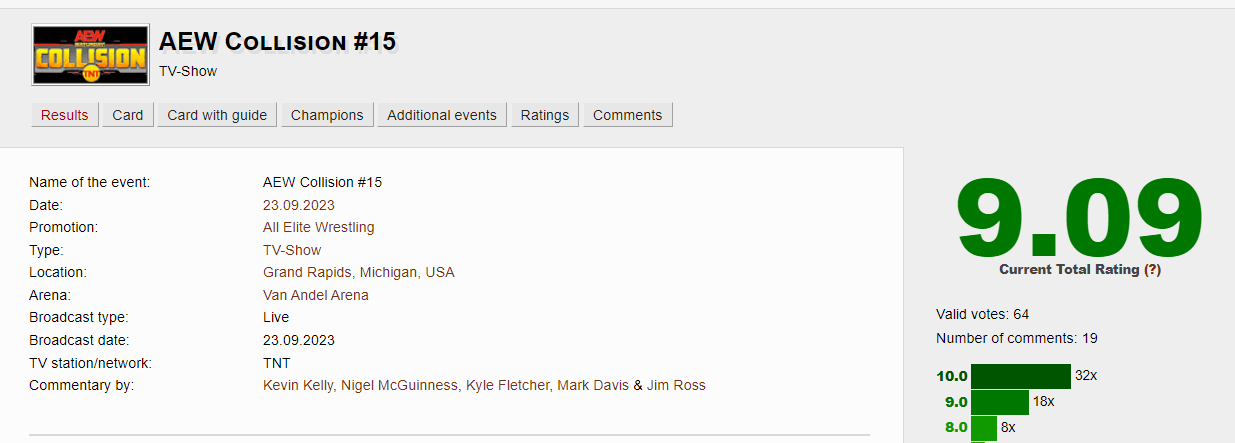Click the Mark Davis commentator link

pyautogui.click(x=594, y=385)
